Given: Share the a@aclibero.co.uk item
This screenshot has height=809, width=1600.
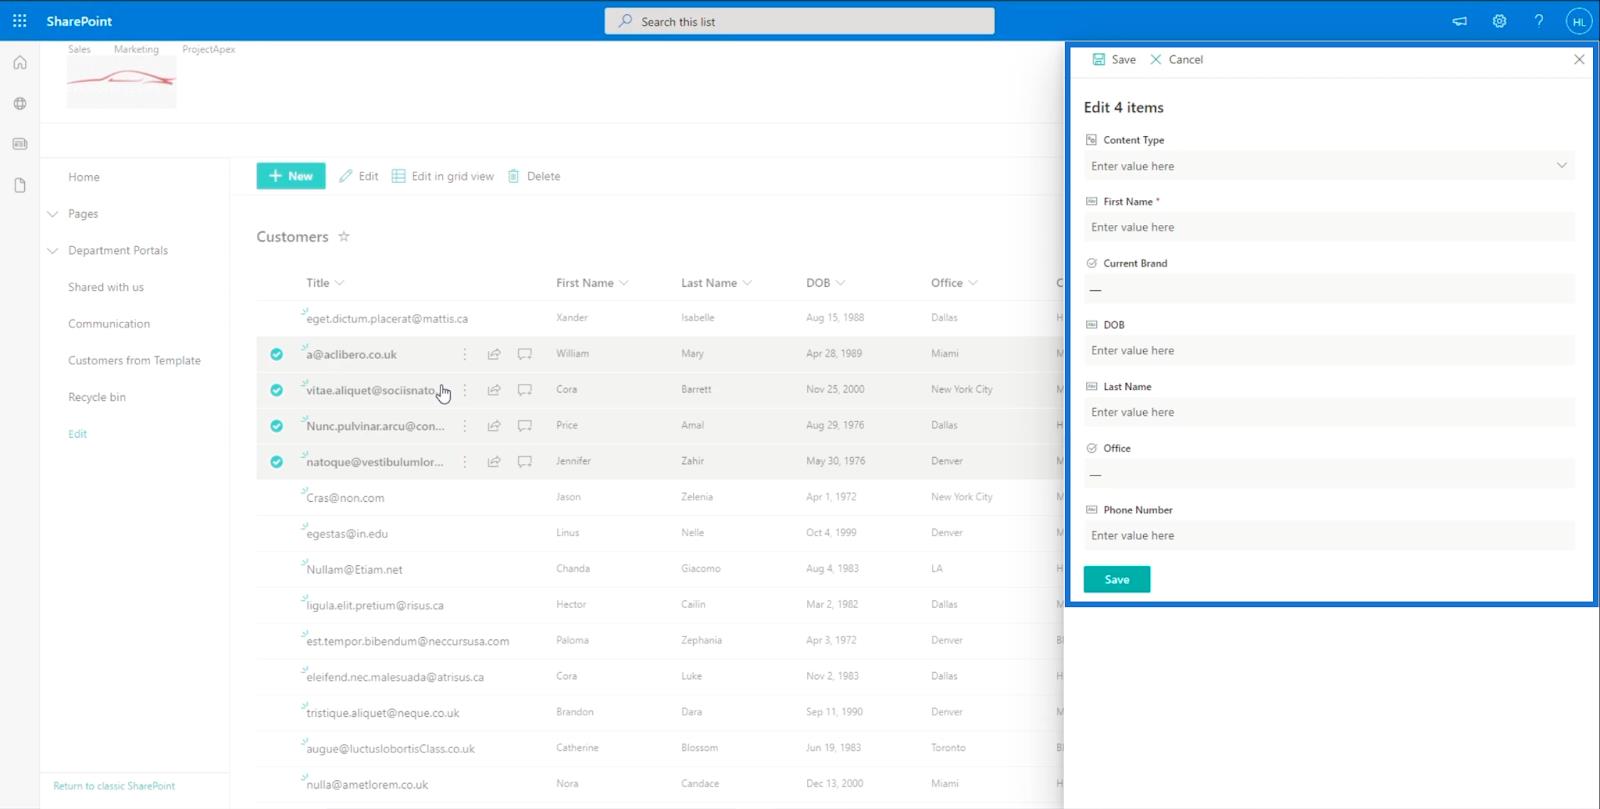Looking at the screenshot, I should (x=494, y=354).
